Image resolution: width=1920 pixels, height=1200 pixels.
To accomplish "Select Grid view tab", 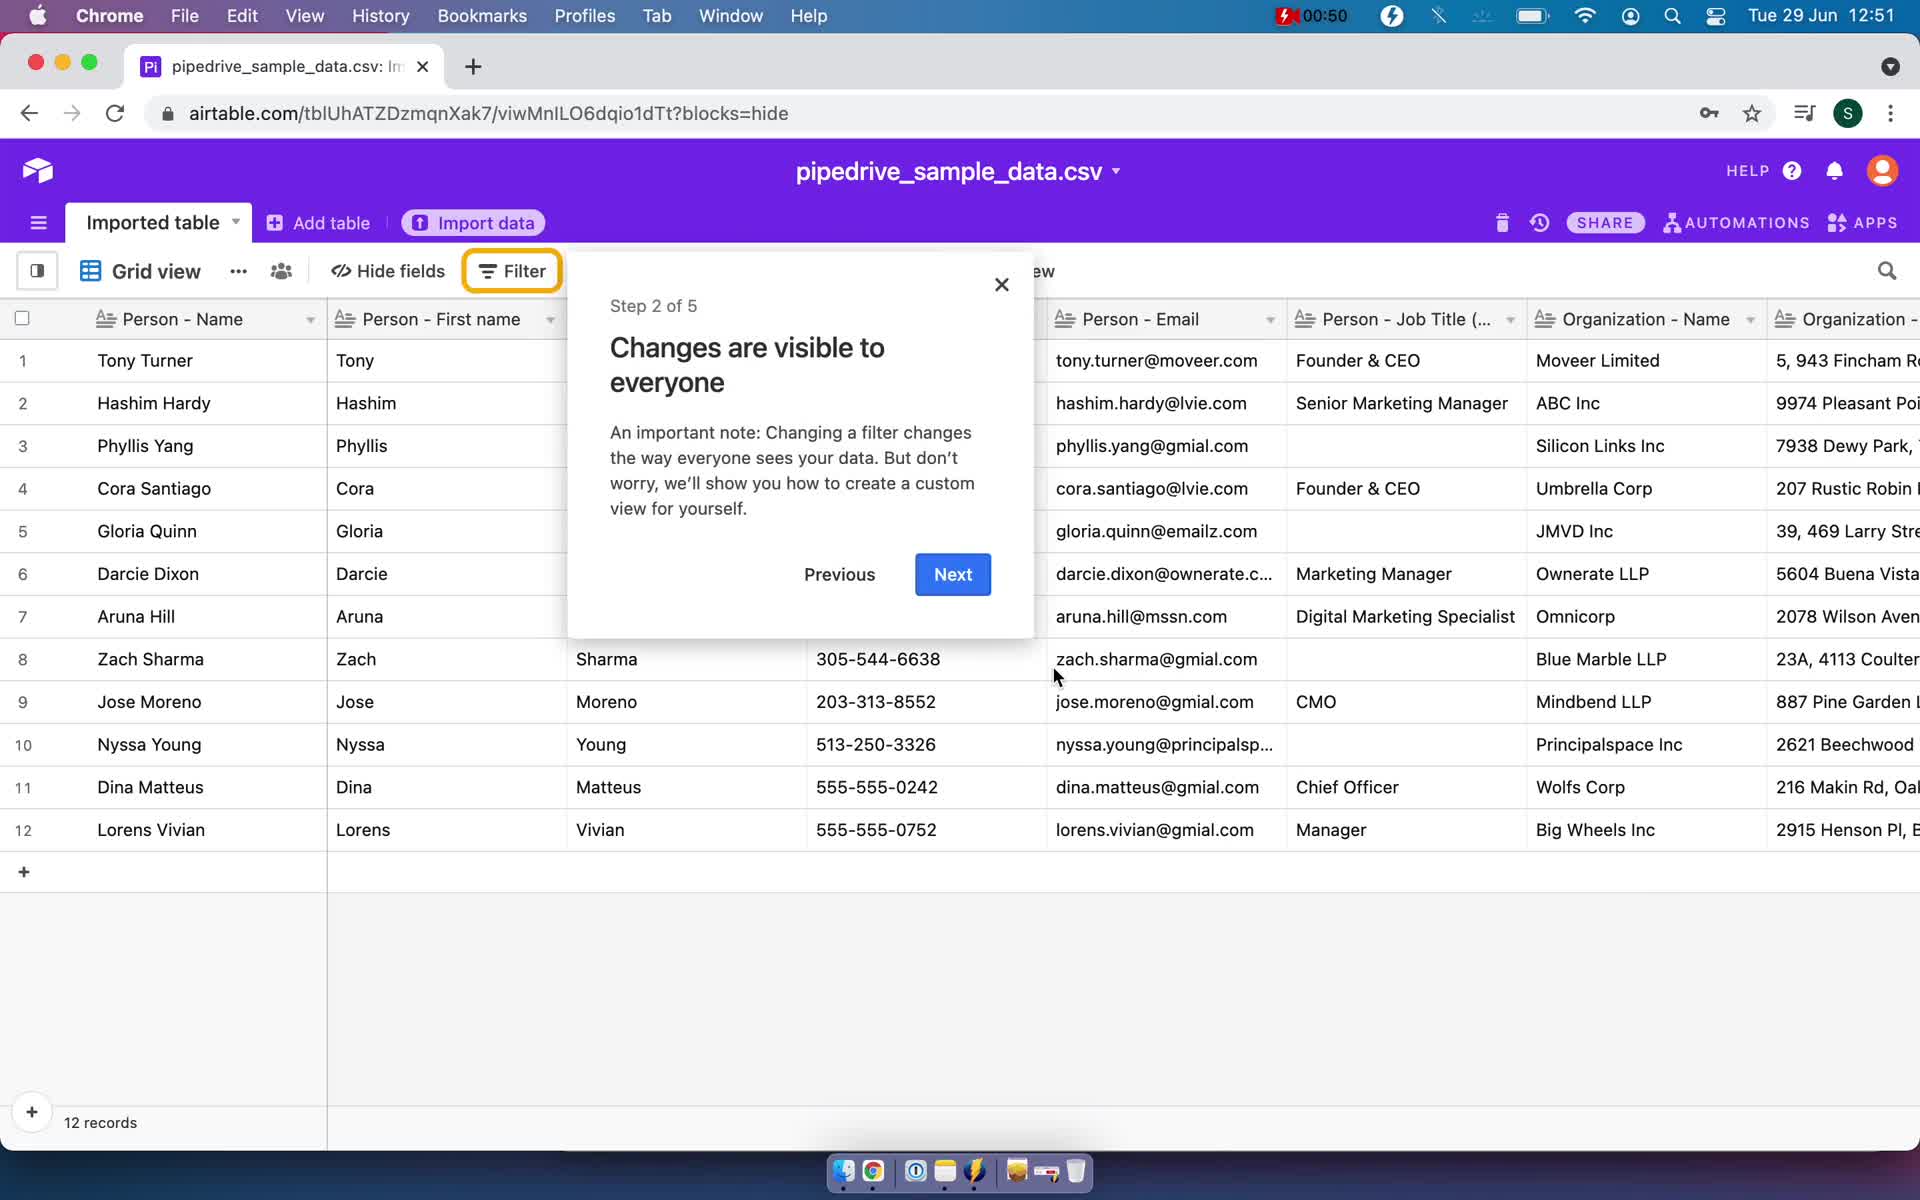I will tap(156, 271).
